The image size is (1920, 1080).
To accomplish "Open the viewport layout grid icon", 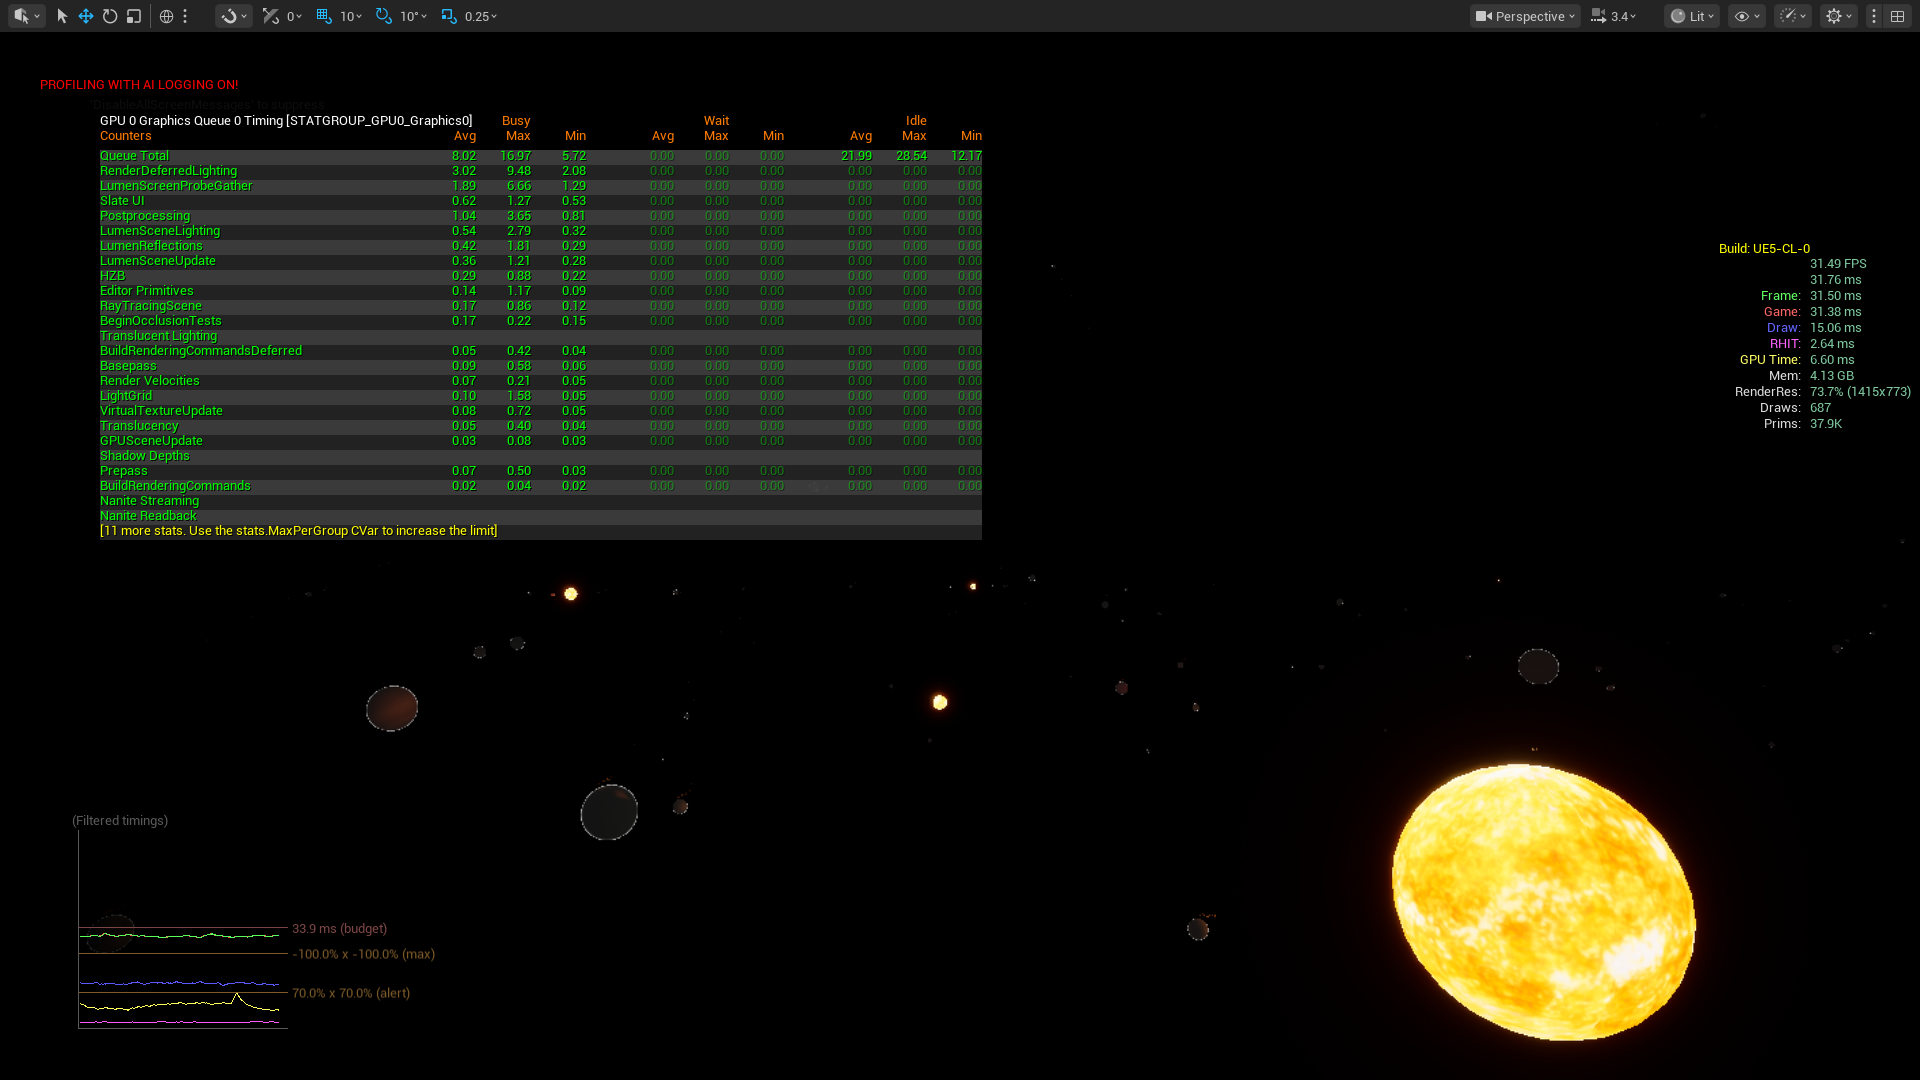I will pos(1897,16).
